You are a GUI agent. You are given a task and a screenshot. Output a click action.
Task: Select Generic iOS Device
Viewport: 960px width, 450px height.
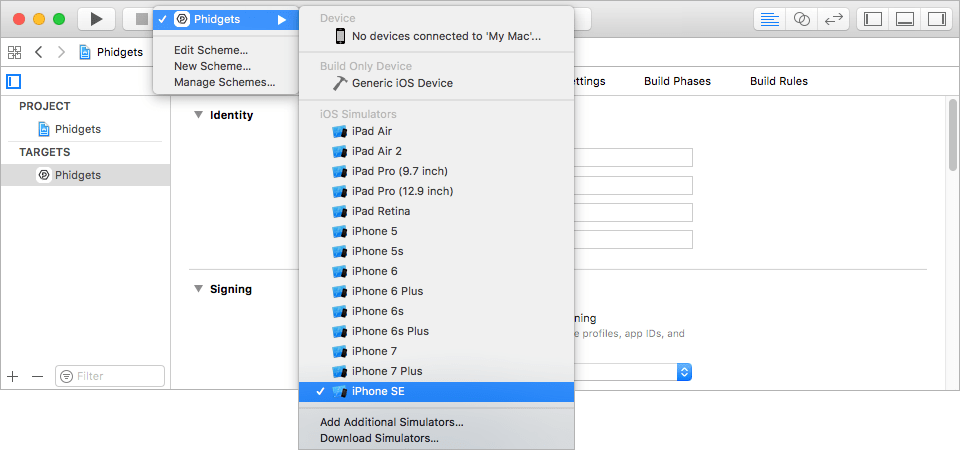436,83
